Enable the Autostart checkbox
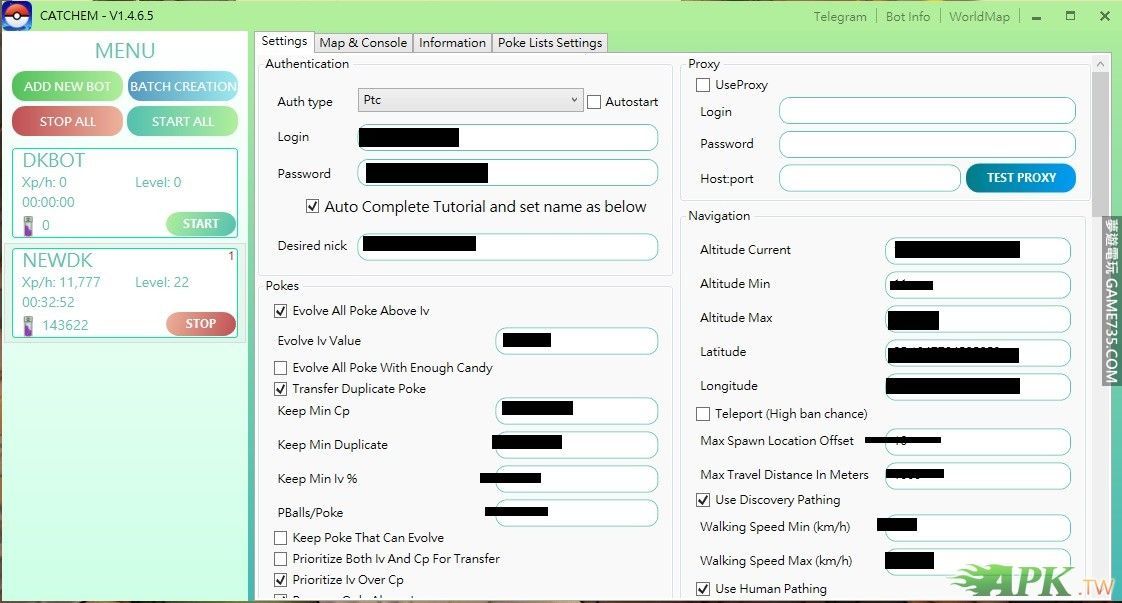 point(594,102)
